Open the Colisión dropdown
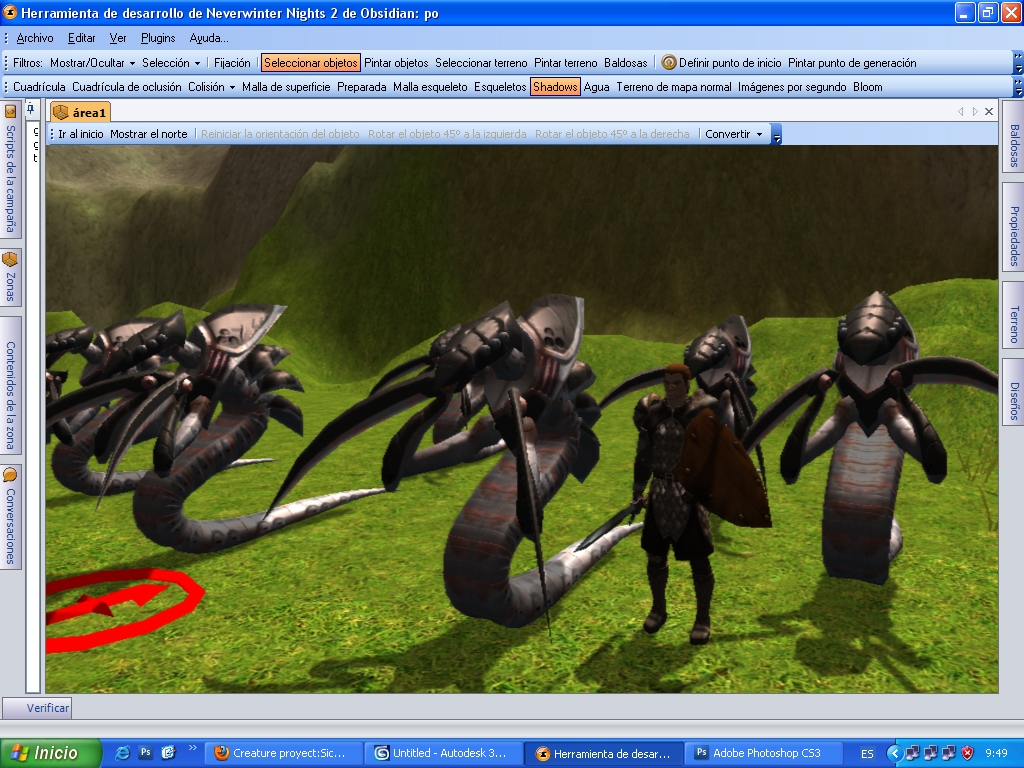 tap(211, 87)
